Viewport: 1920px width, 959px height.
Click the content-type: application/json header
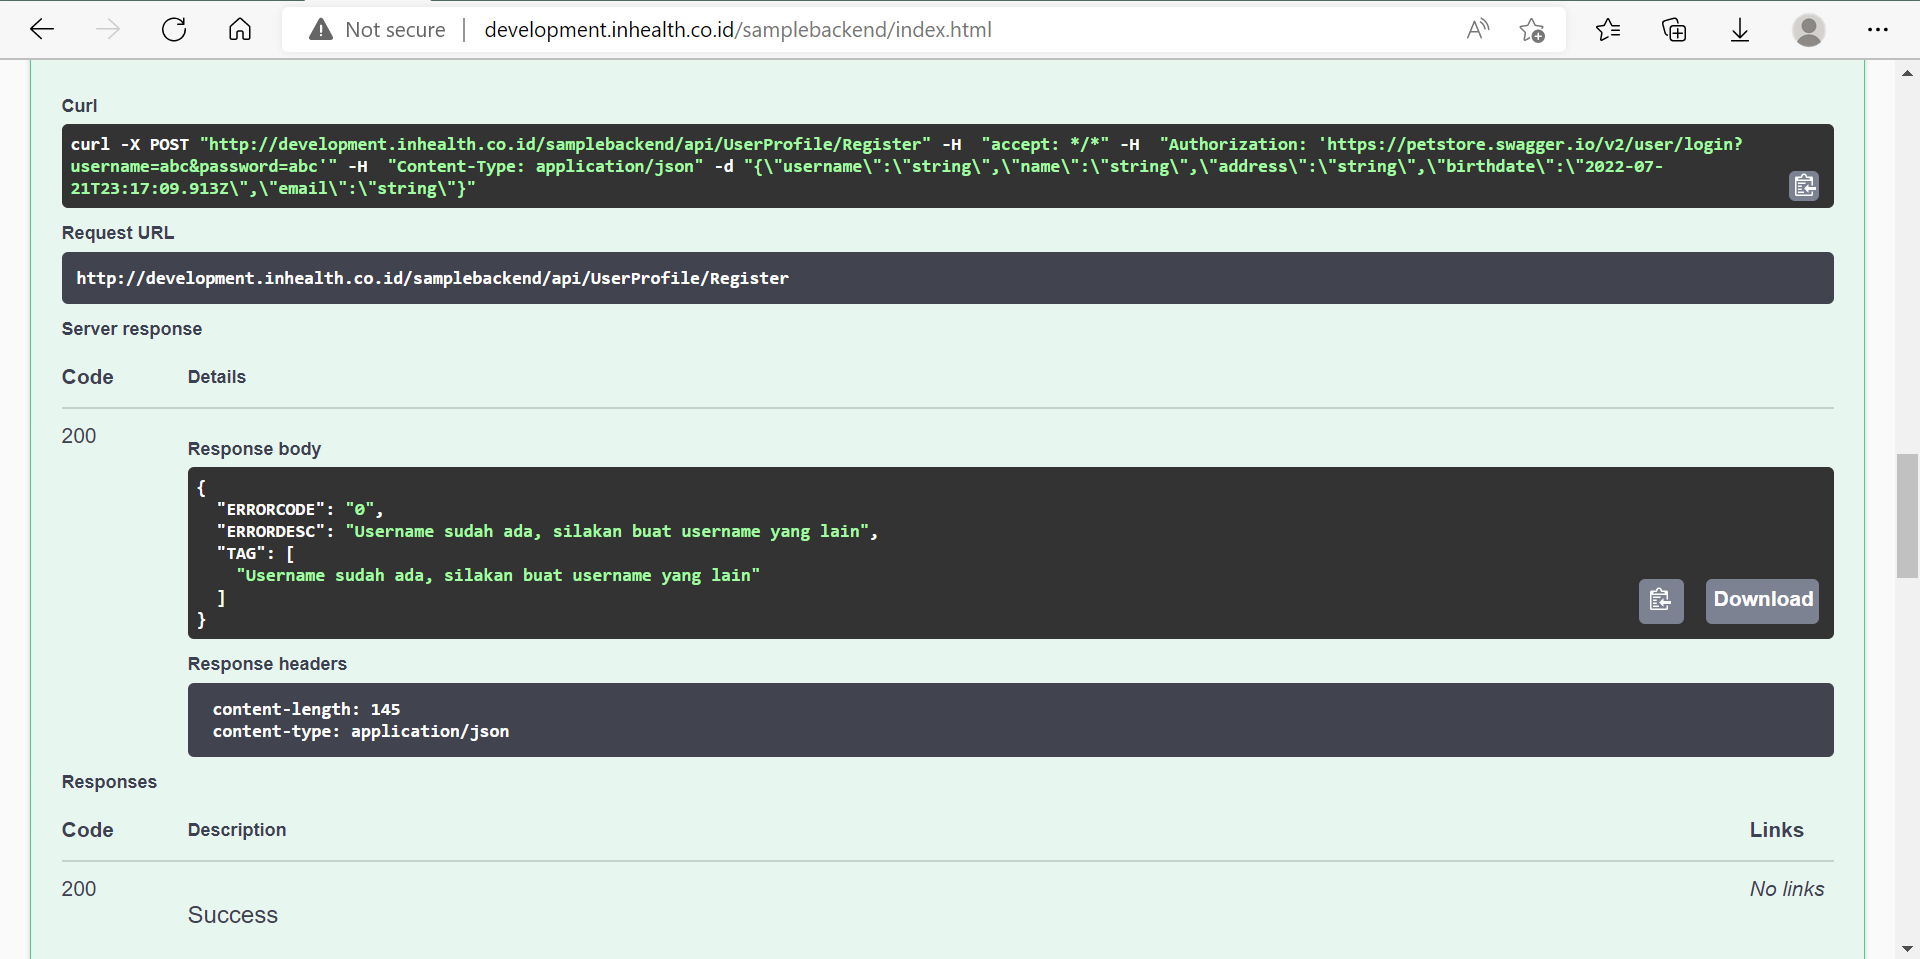pos(361,731)
